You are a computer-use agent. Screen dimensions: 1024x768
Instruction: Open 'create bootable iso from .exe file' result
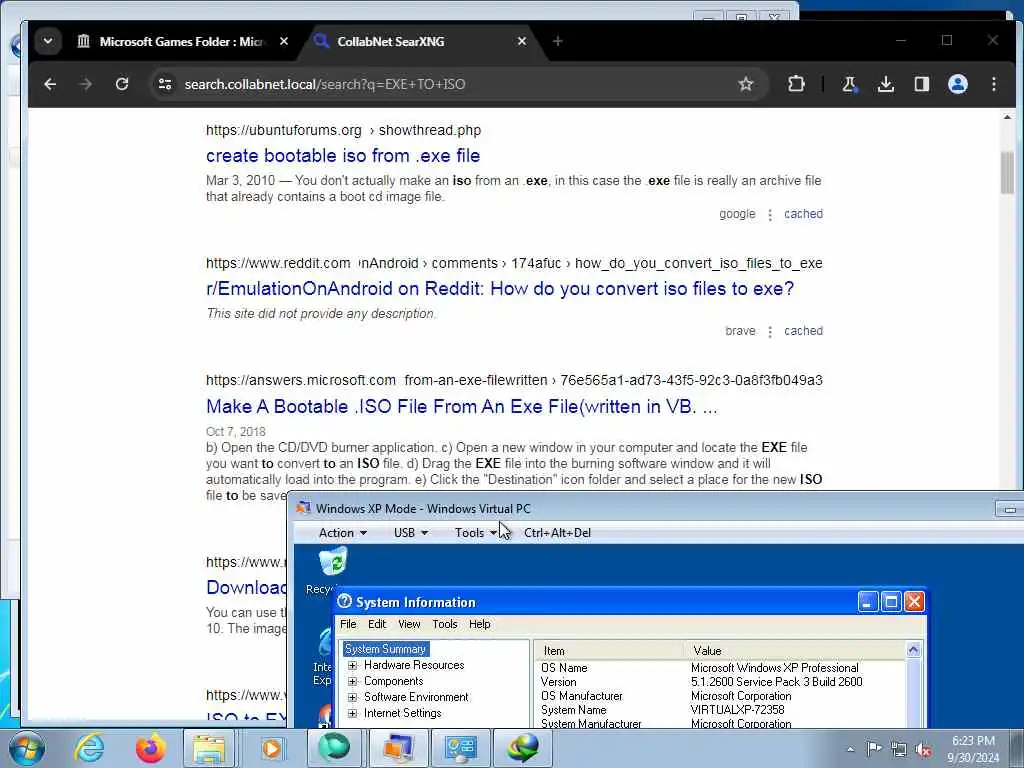click(x=343, y=155)
